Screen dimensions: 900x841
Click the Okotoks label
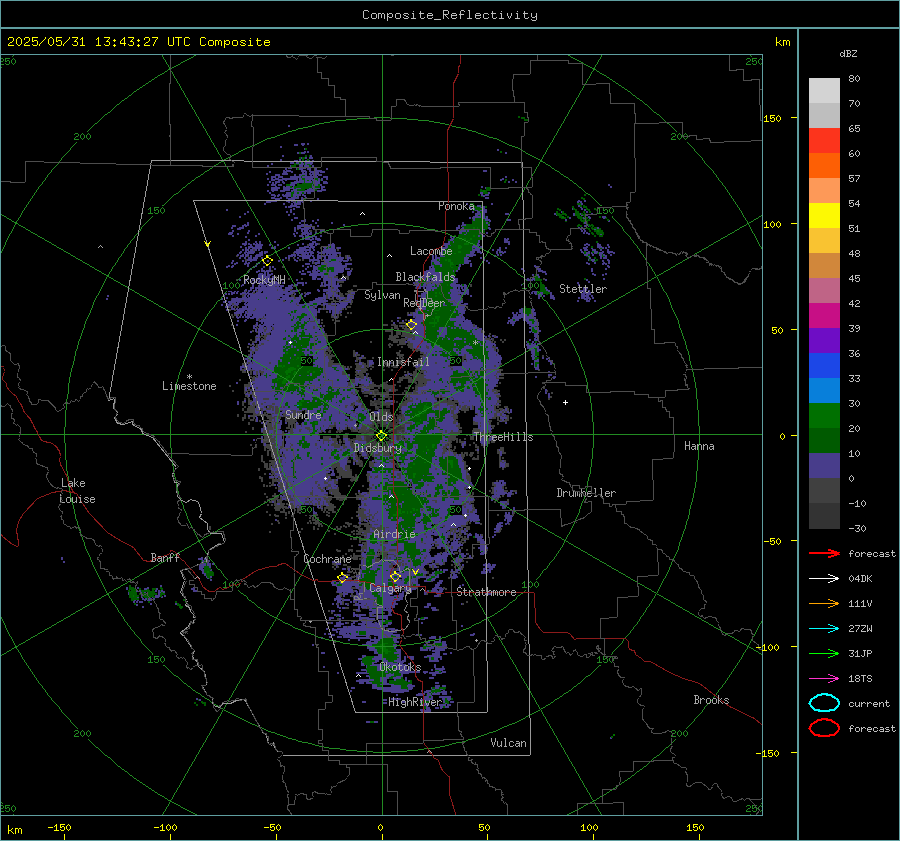pos(400,667)
